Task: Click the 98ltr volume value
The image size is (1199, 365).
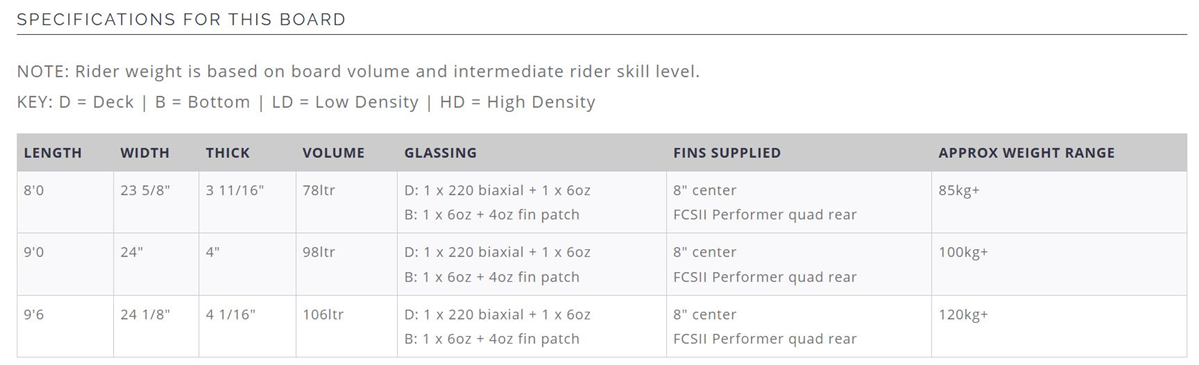Action: (x=319, y=253)
